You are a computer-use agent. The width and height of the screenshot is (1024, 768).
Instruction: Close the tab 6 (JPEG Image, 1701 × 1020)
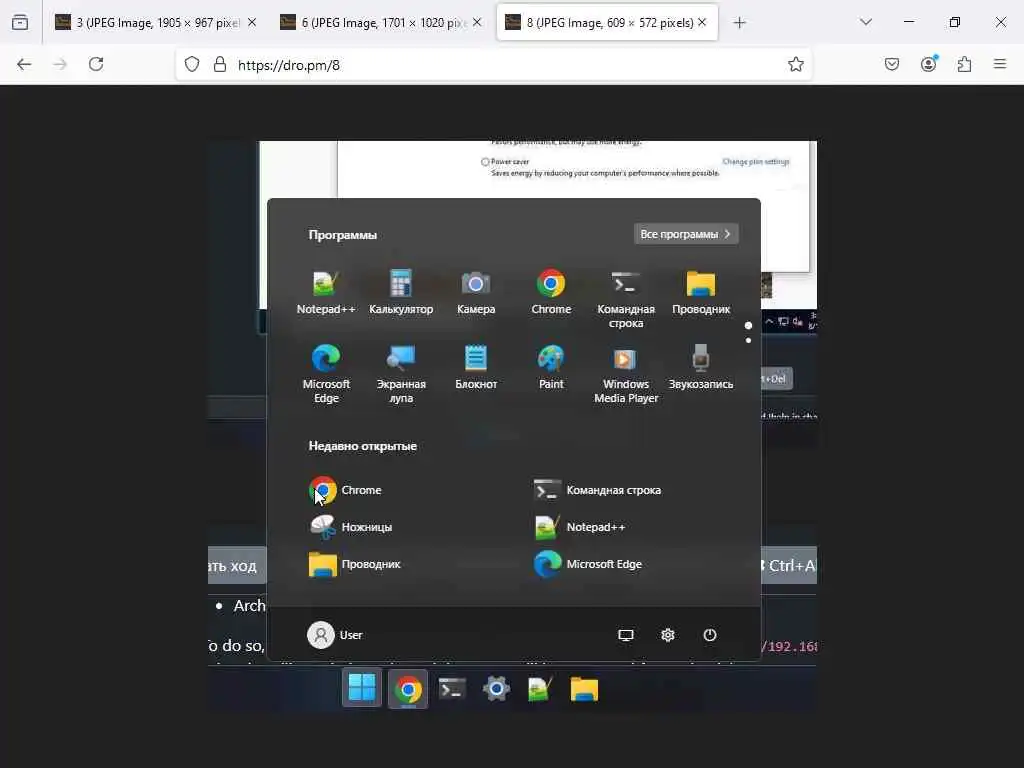tap(477, 22)
